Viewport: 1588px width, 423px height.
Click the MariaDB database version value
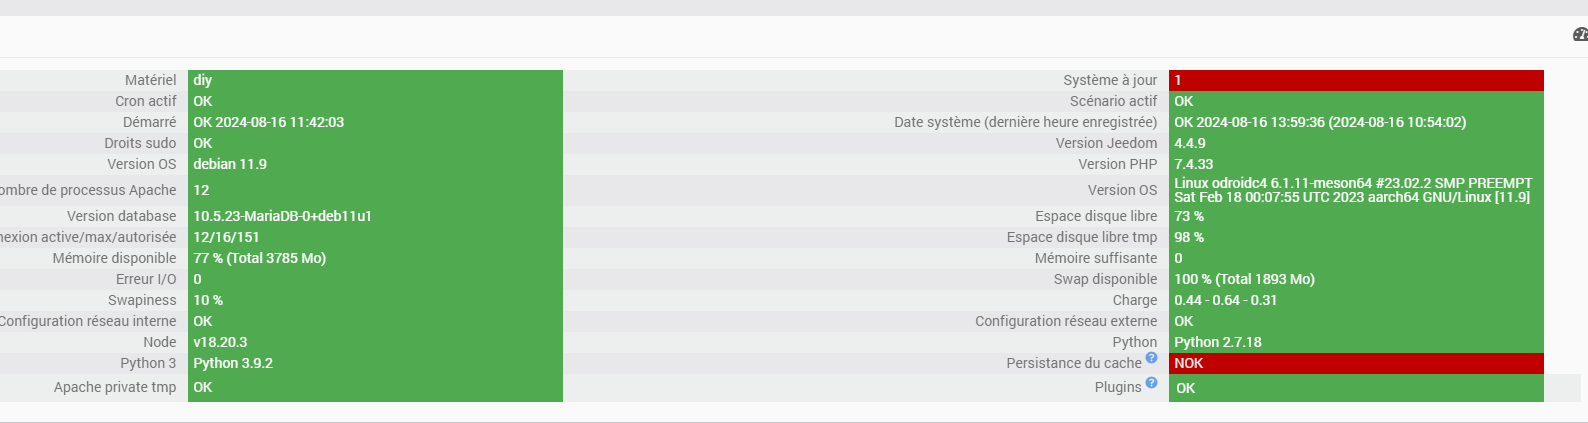282,216
